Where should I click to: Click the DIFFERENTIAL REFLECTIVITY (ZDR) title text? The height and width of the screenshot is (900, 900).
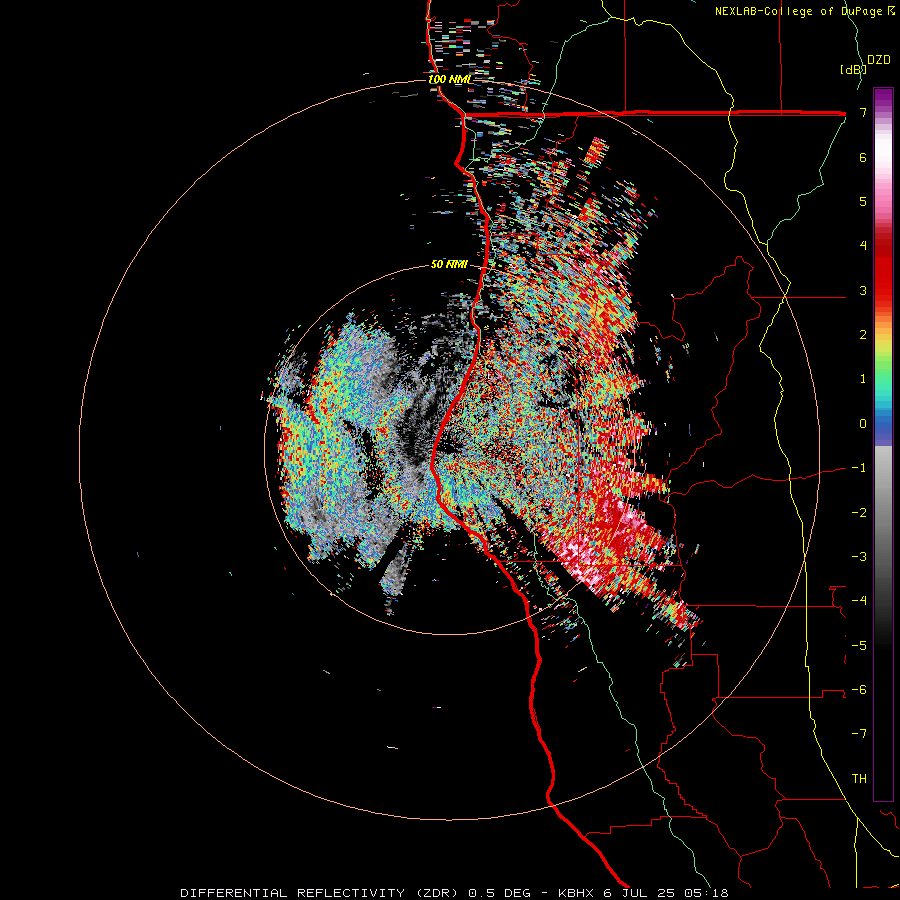[x=319, y=893]
